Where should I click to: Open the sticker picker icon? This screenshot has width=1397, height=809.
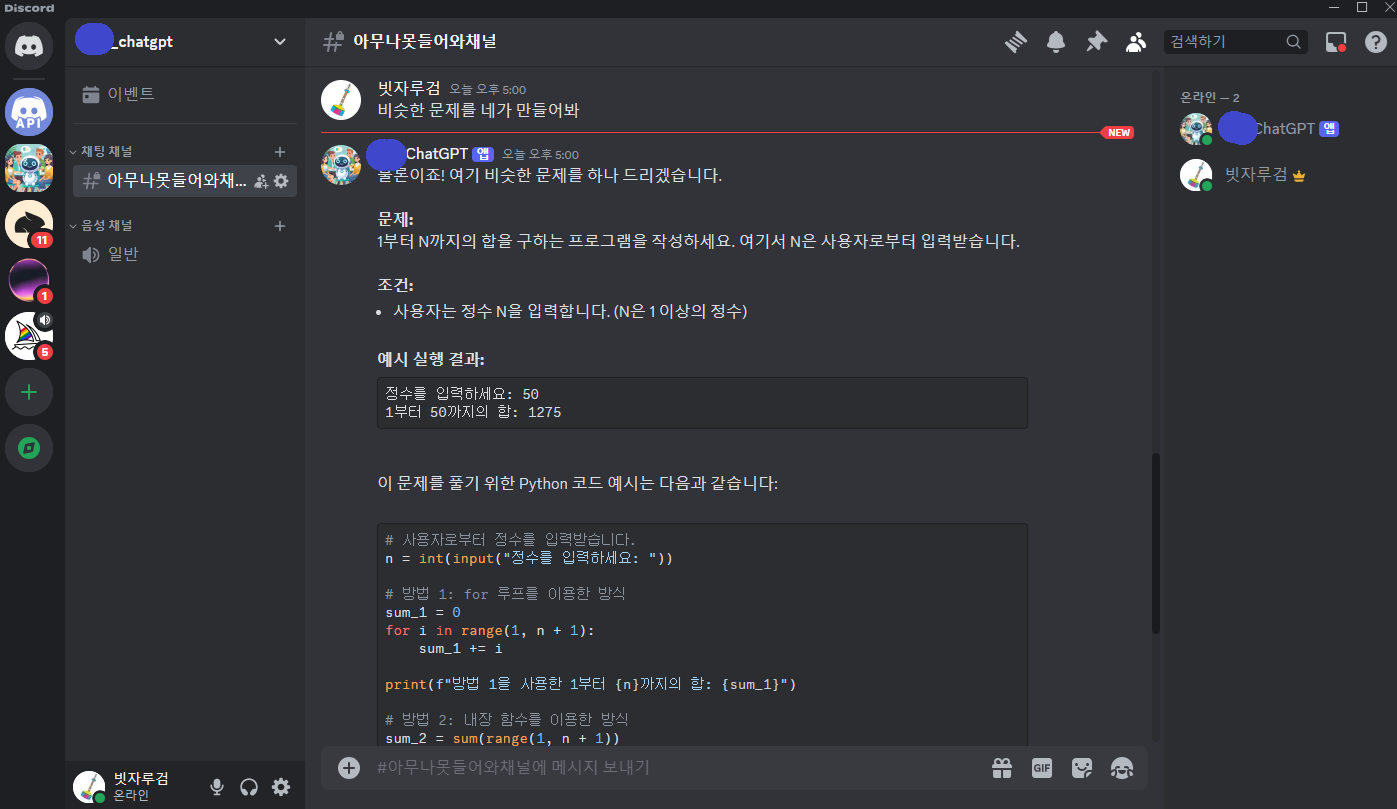click(x=1082, y=768)
